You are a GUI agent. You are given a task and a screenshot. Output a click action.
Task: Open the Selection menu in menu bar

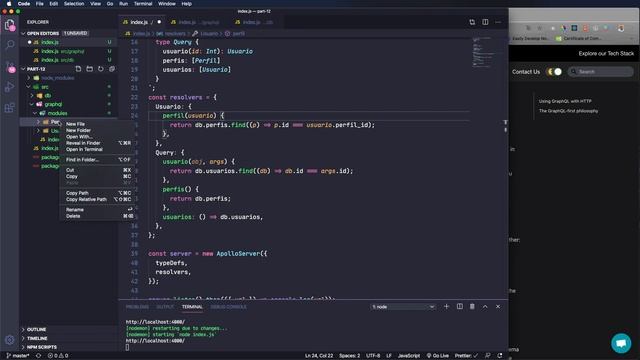pyautogui.click(x=74, y=4)
